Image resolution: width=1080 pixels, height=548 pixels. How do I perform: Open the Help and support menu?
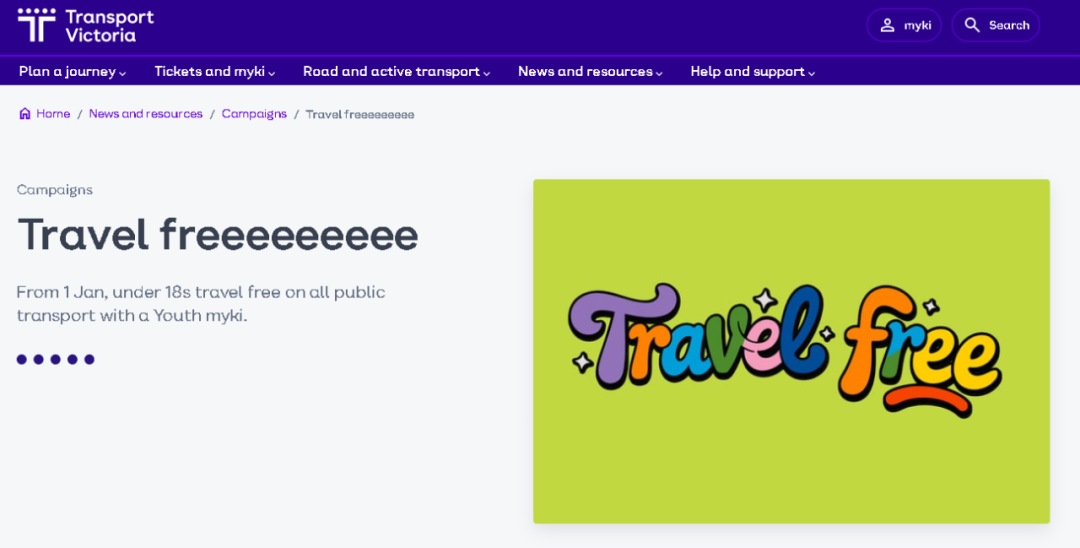[x=752, y=72]
